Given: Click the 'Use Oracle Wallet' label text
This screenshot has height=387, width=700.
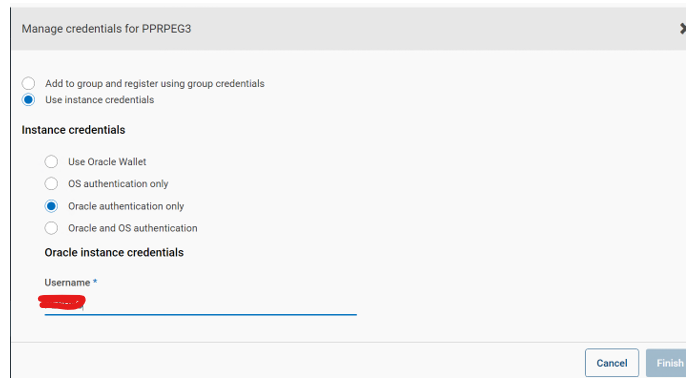Looking at the screenshot, I should 107,162.
